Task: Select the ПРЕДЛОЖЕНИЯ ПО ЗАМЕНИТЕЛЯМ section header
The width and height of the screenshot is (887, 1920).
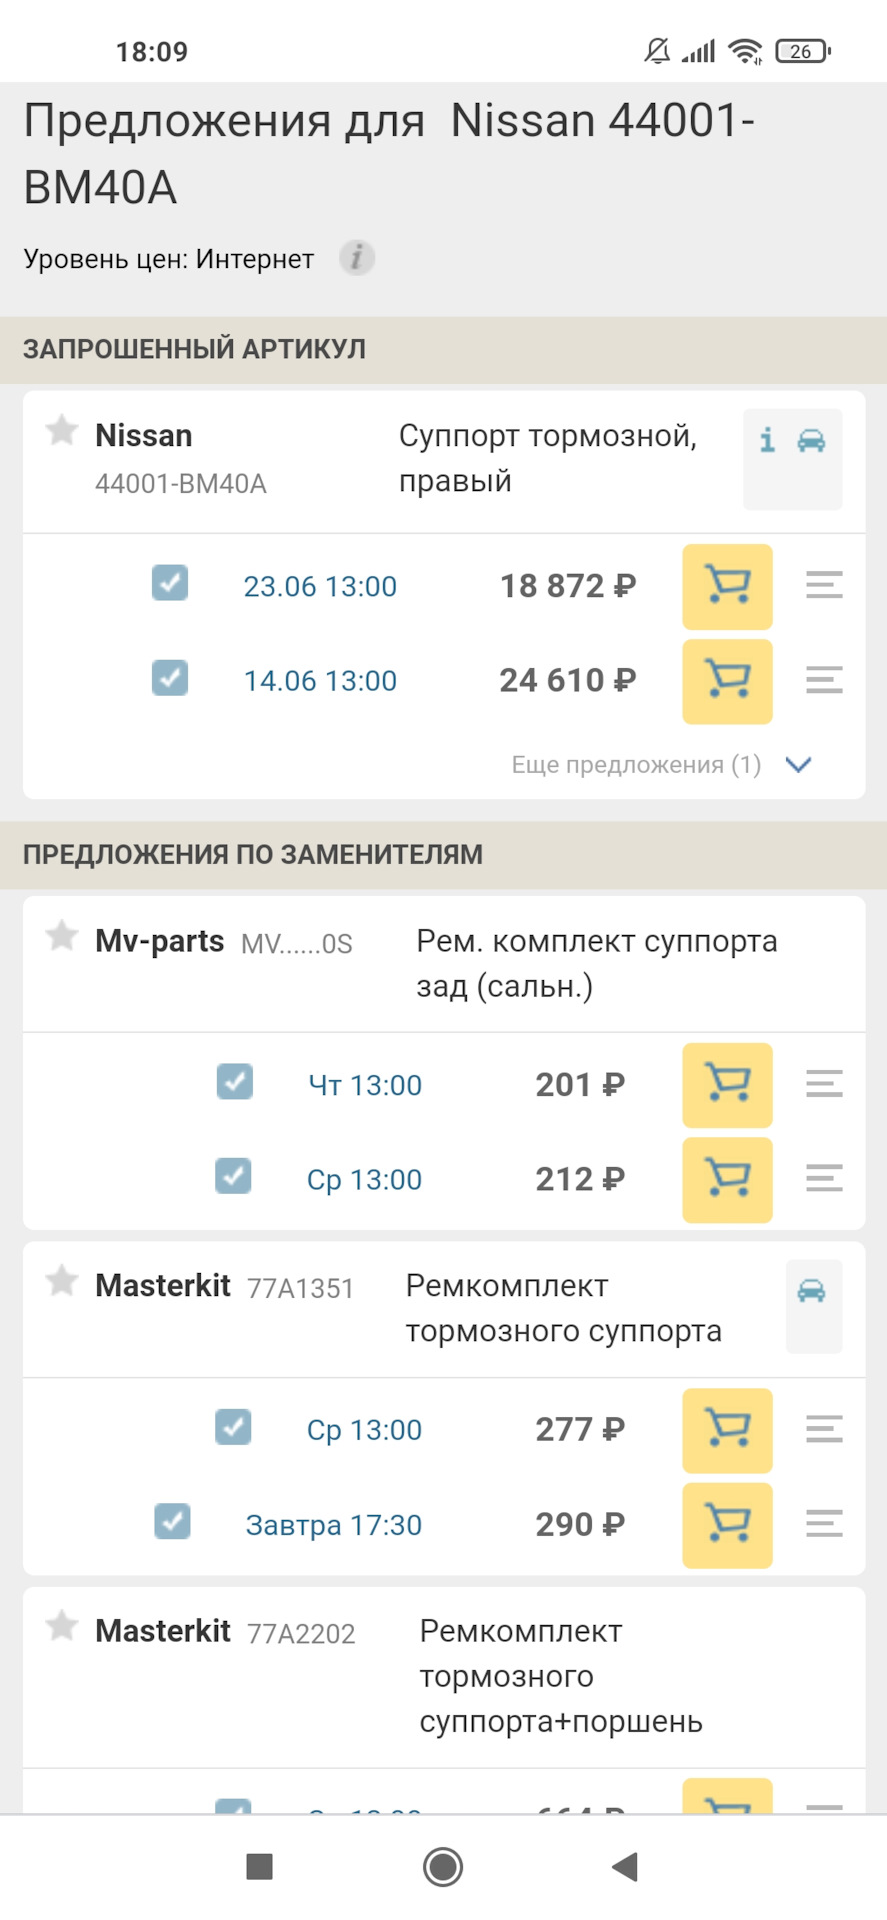Action: click(253, 854)
